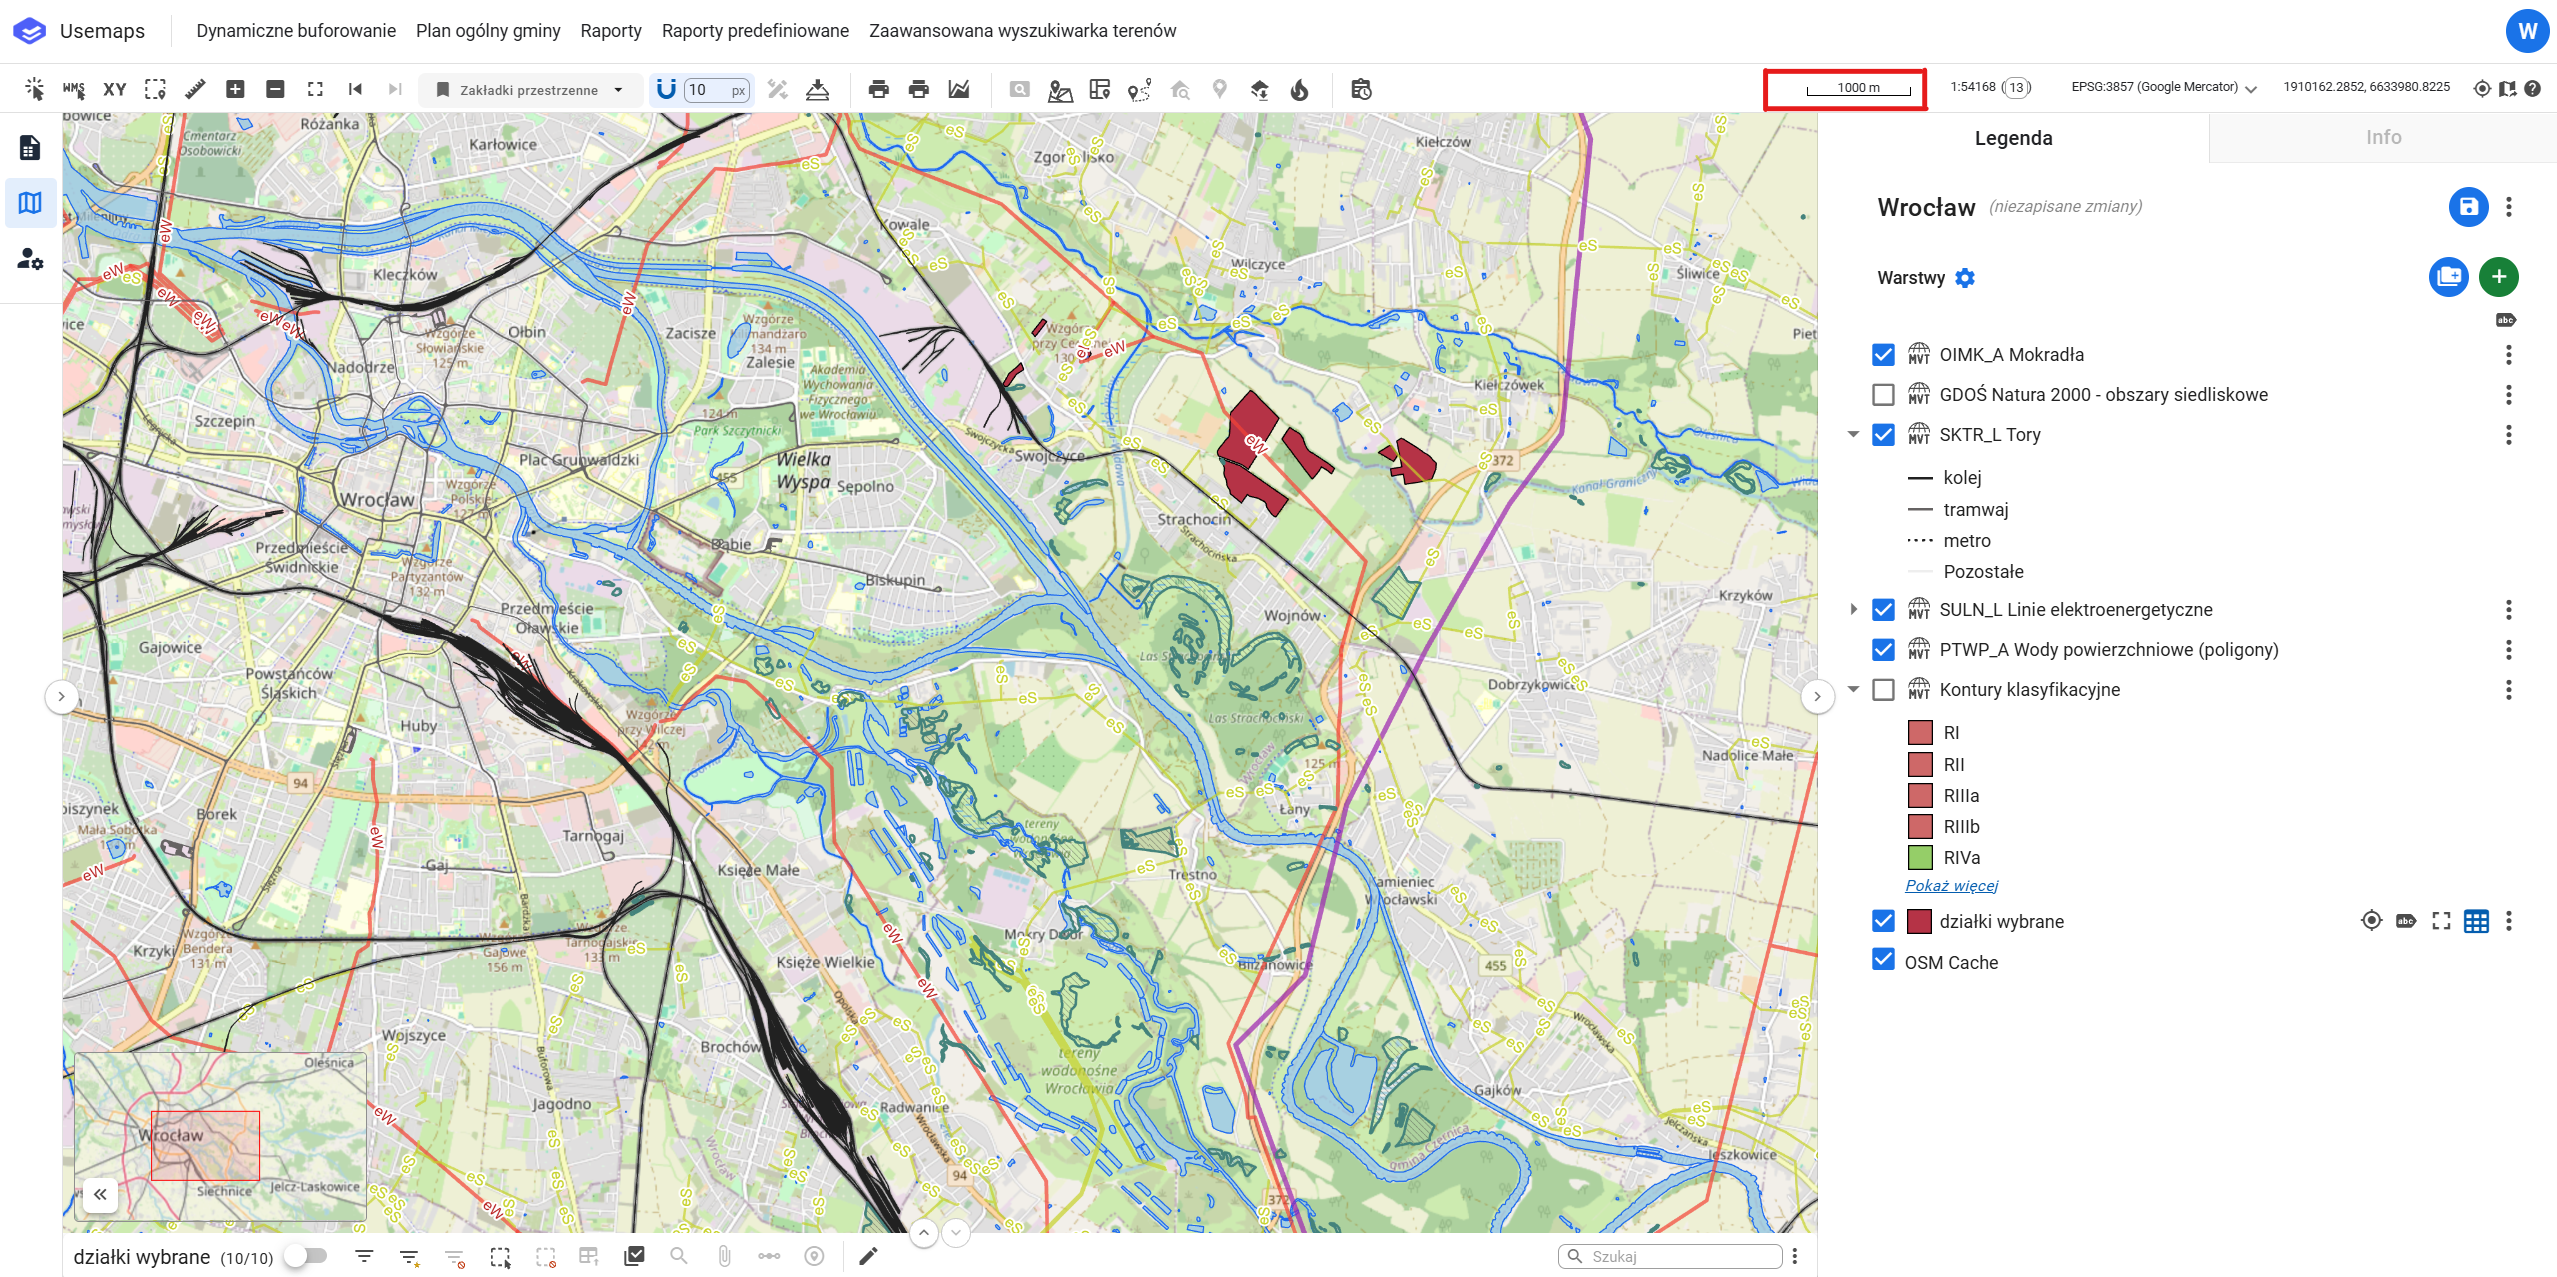Uncheck the OIMK_A Mokradła layer
Viewport: 2557px width, 1277px height.
pos(1883,355)
